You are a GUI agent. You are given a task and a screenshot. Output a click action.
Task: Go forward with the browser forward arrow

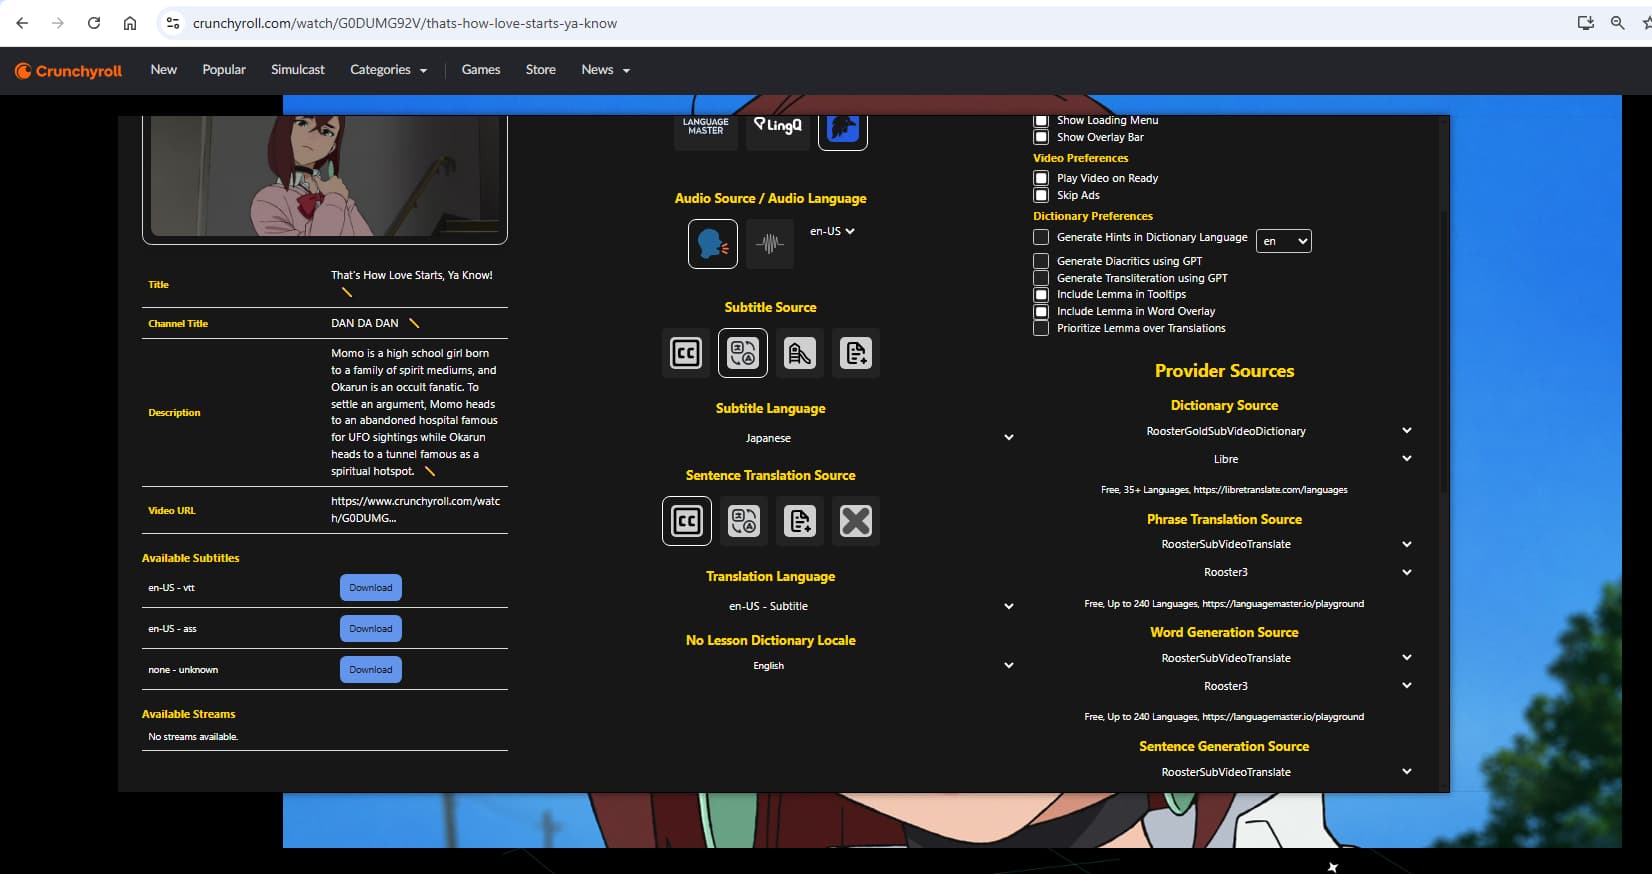(x=58, y=23)
